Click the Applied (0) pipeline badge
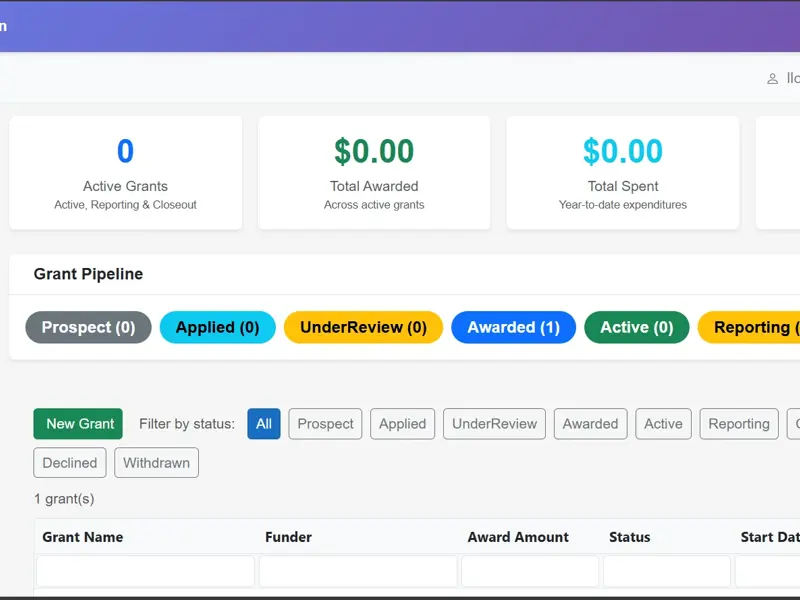The width and height of the screenshot is (800, 600). click(218, 327)
